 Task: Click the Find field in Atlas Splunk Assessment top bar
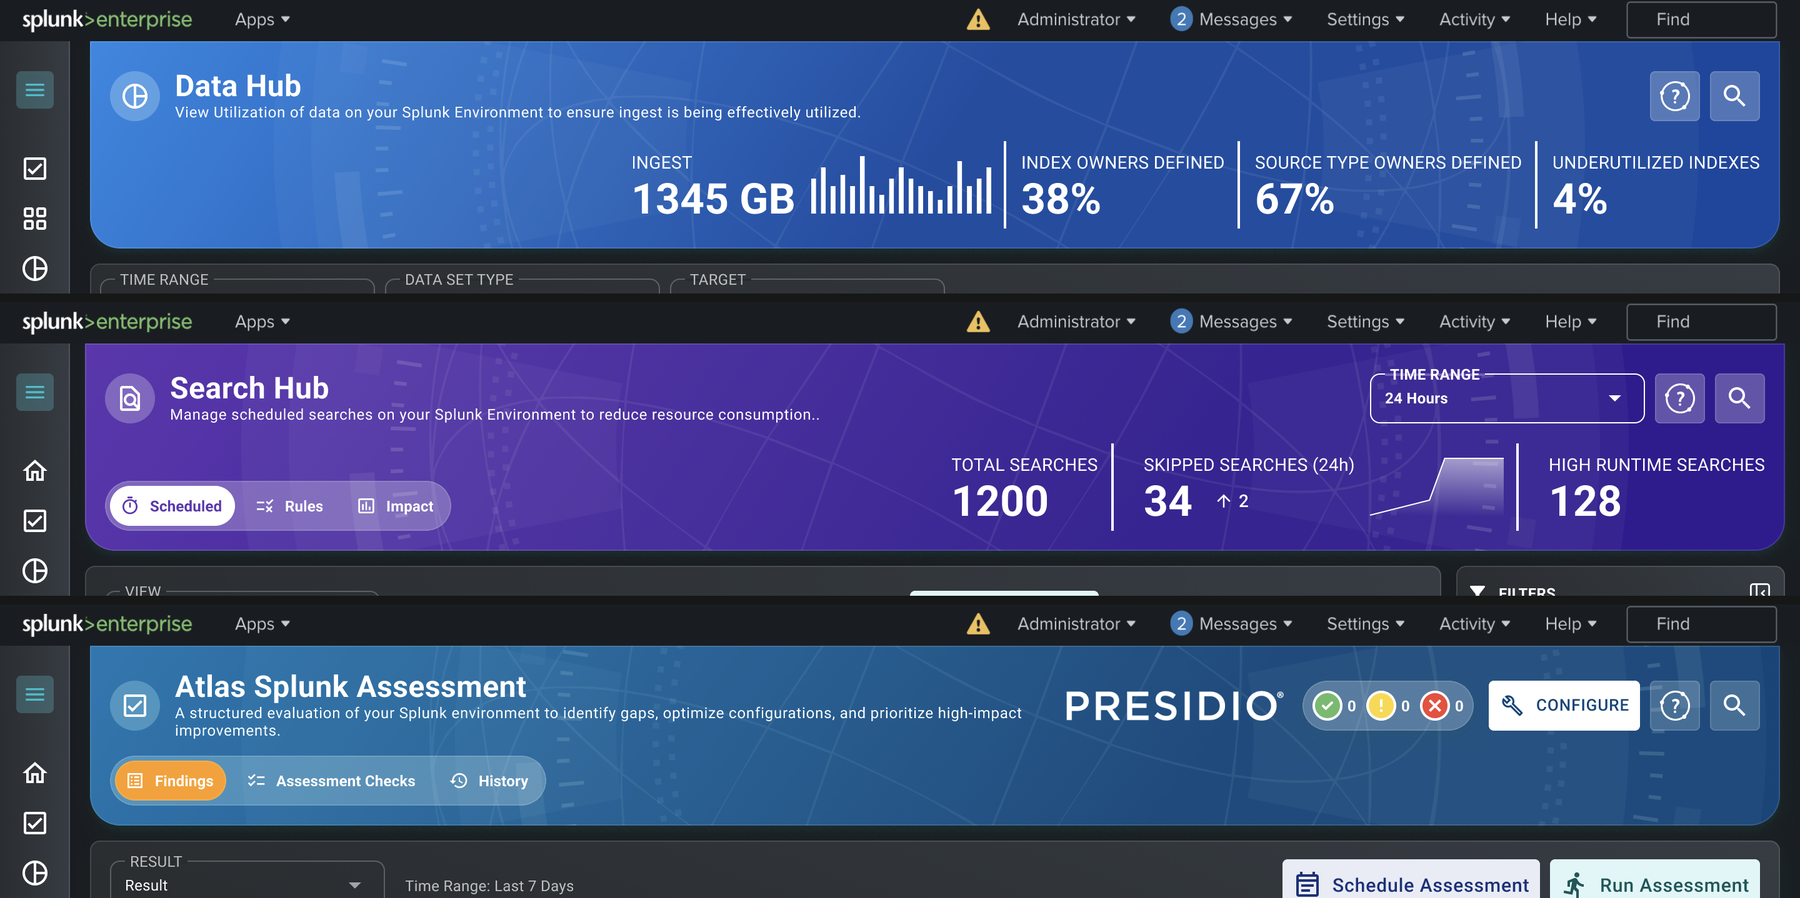click(1702, 624)
